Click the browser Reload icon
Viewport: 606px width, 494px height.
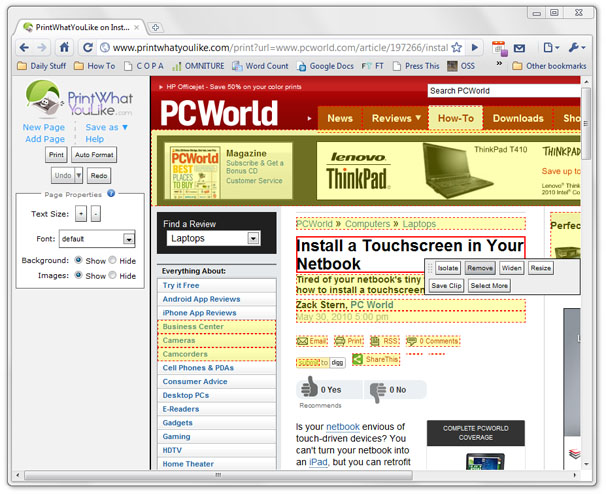click(88, 47)
